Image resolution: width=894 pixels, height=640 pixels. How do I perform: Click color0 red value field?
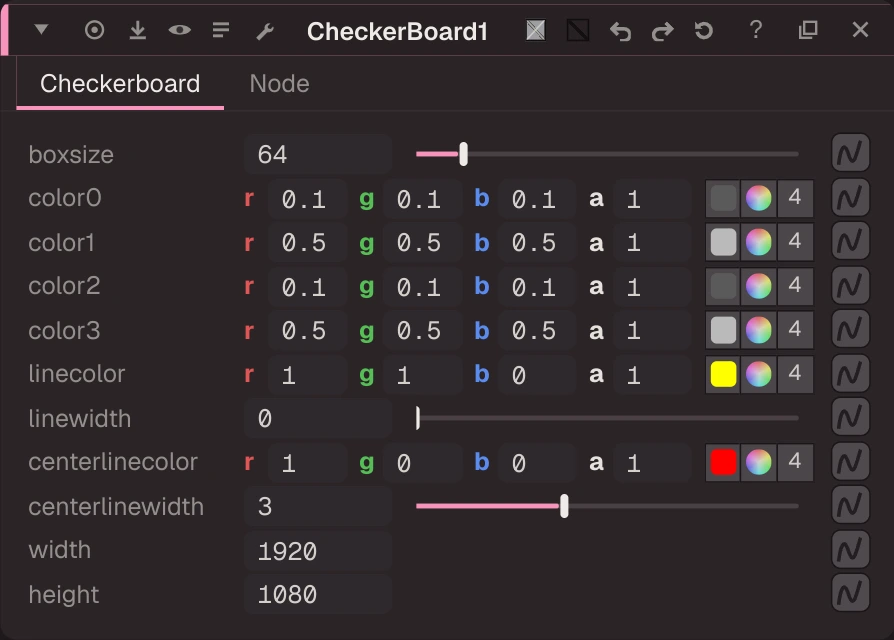click(x=307, y=198)
